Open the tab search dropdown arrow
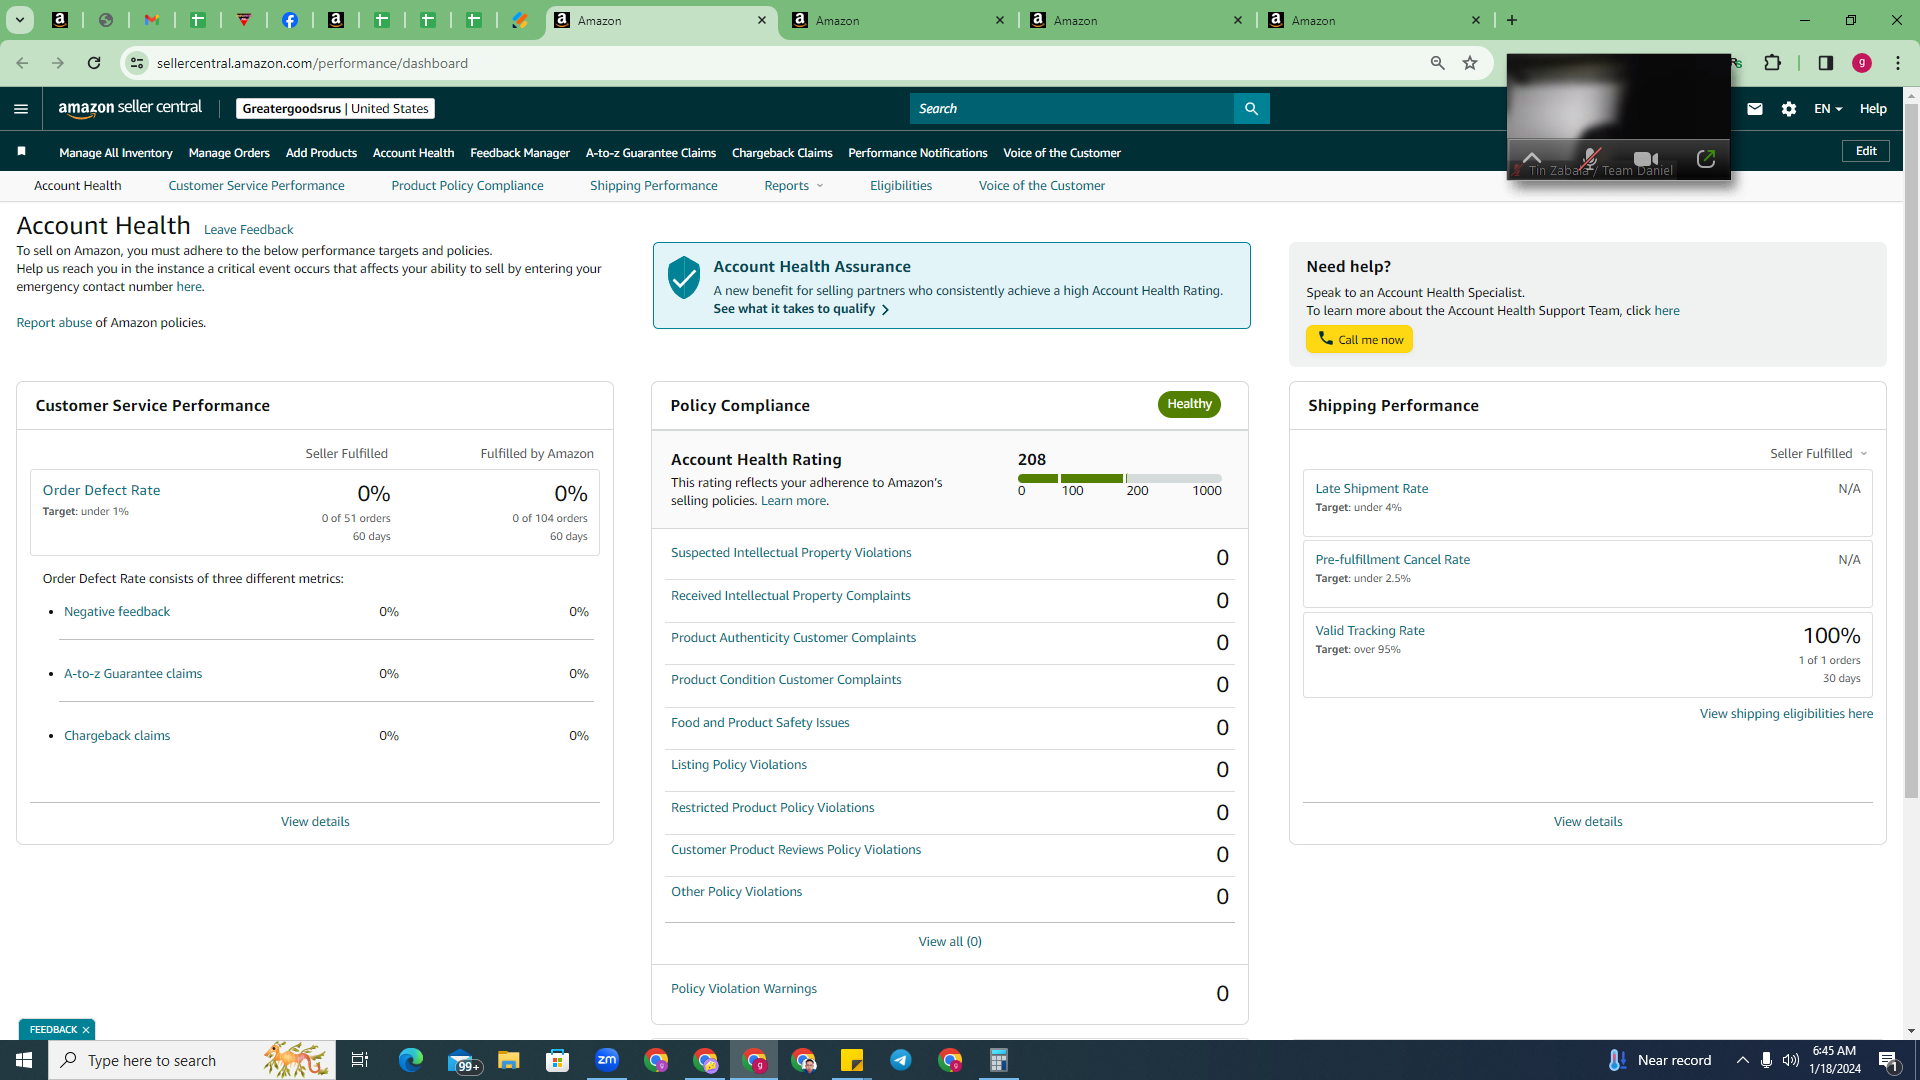 coord(20,20)
